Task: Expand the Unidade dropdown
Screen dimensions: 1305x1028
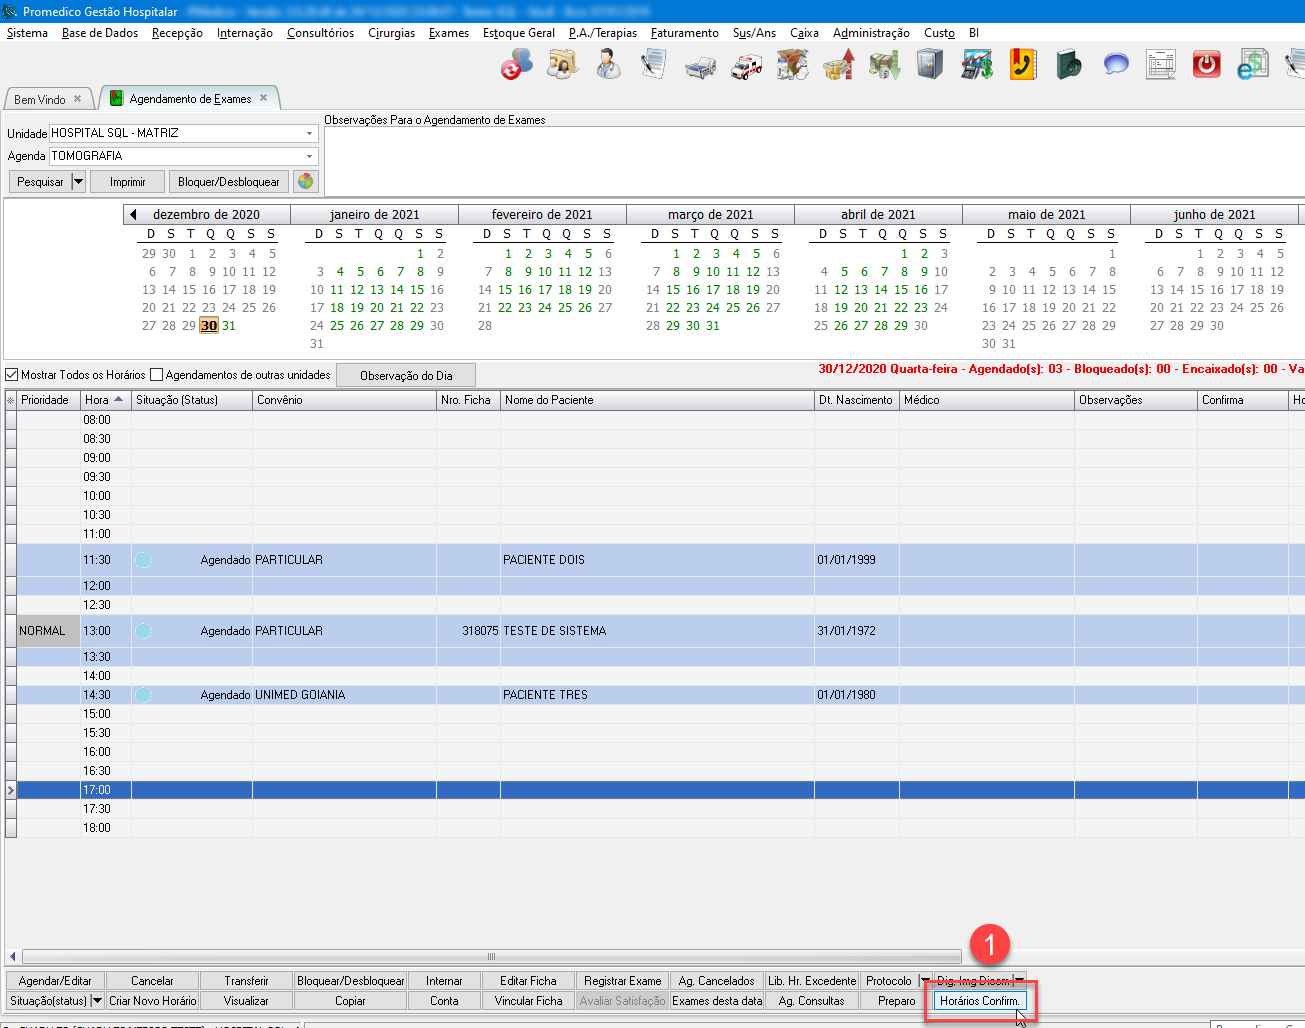Action: (309, 133)
